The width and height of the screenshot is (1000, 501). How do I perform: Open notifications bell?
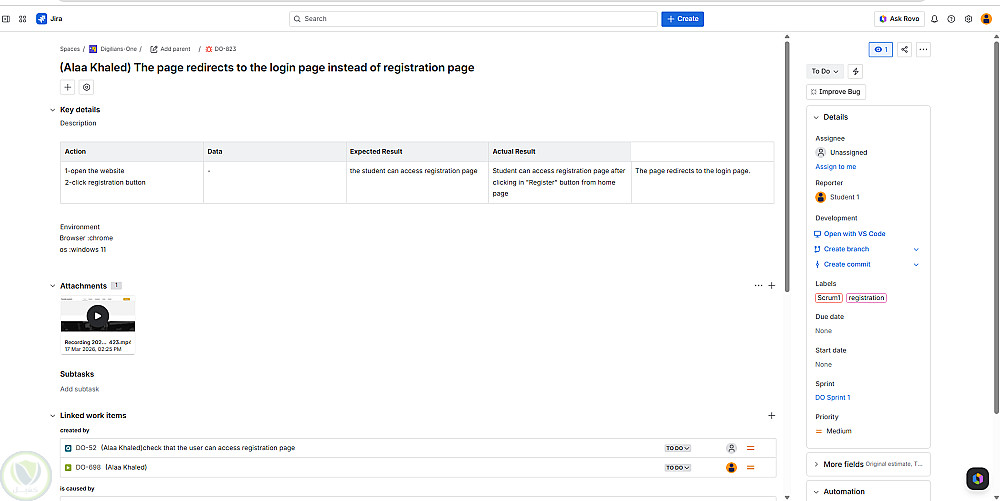(x=935, y=19)
